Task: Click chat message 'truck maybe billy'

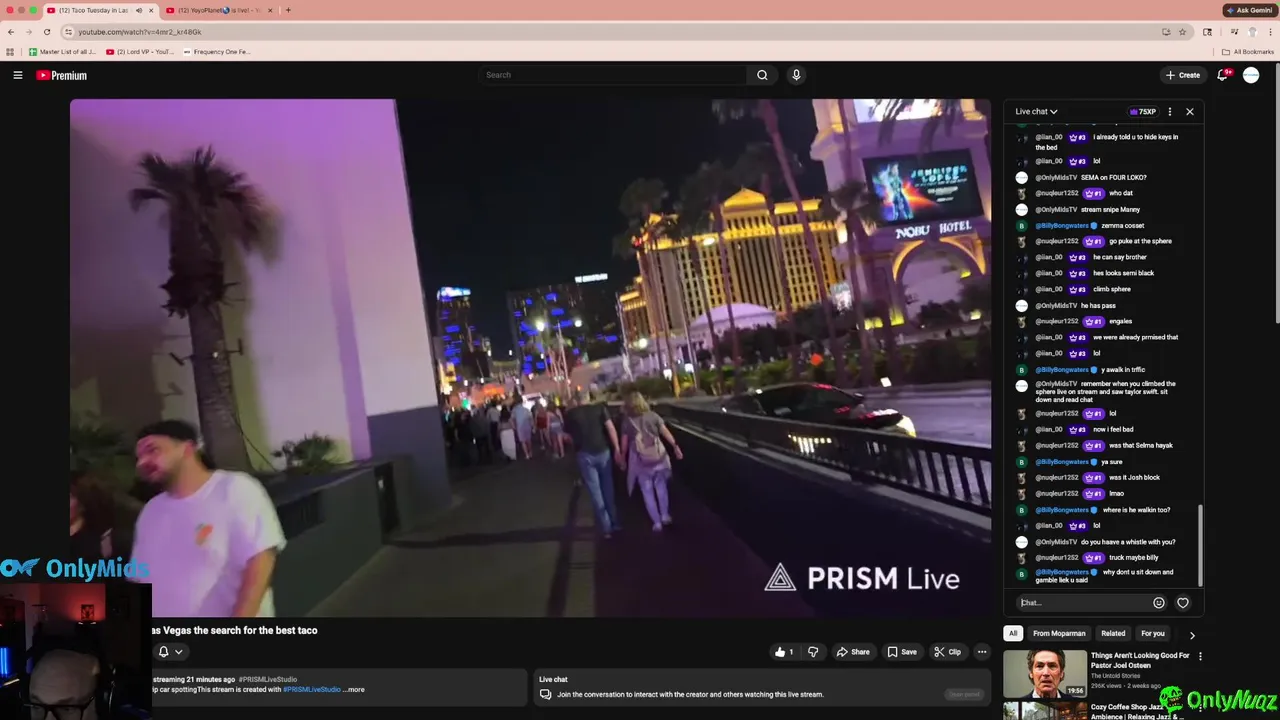Action: click(1134, 557)
